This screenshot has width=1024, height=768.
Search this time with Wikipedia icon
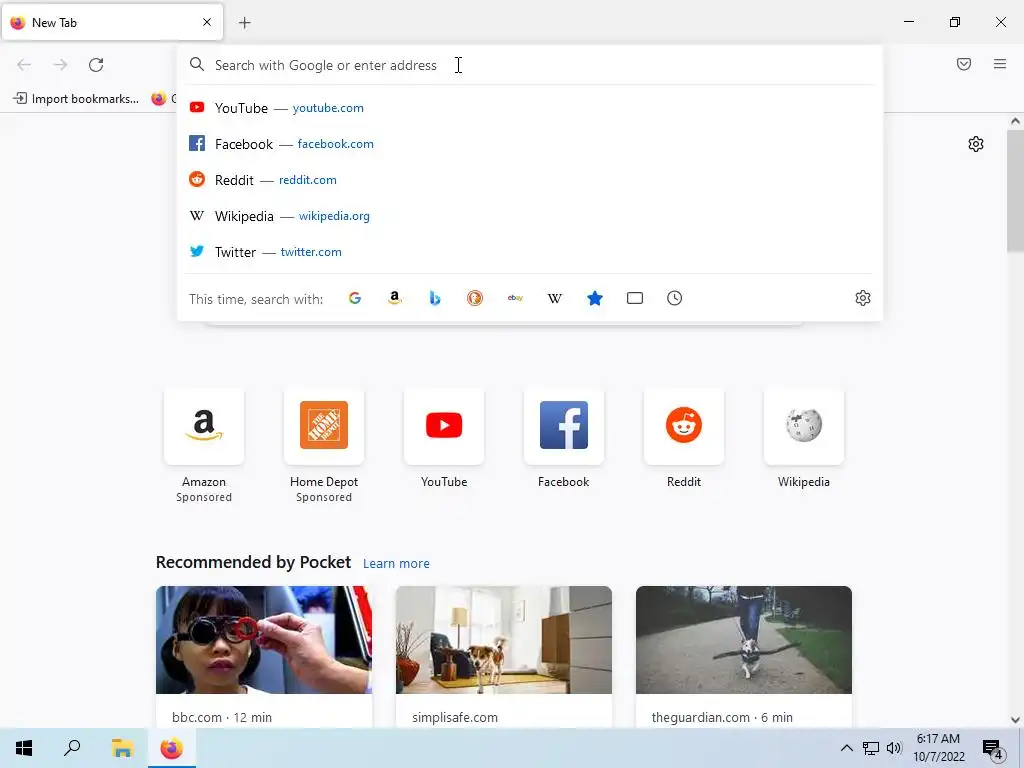(x=554, y=298)
